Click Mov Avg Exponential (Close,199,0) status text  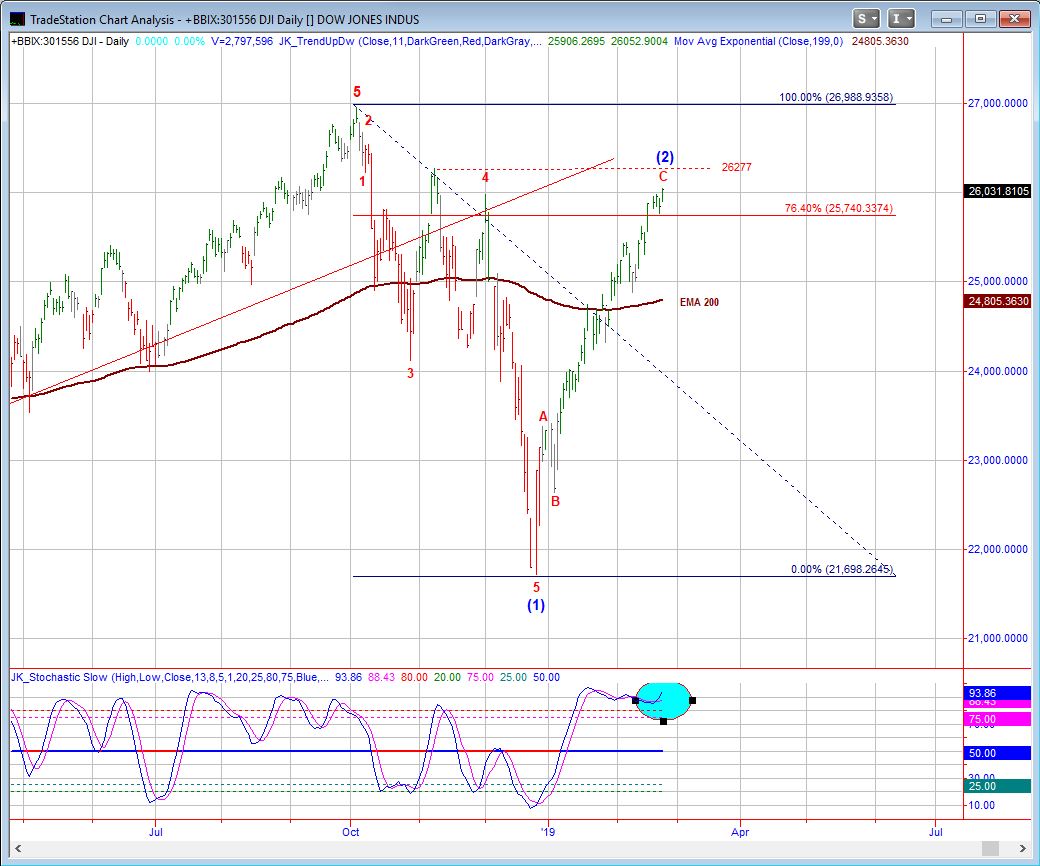click(x=758, y=41)
